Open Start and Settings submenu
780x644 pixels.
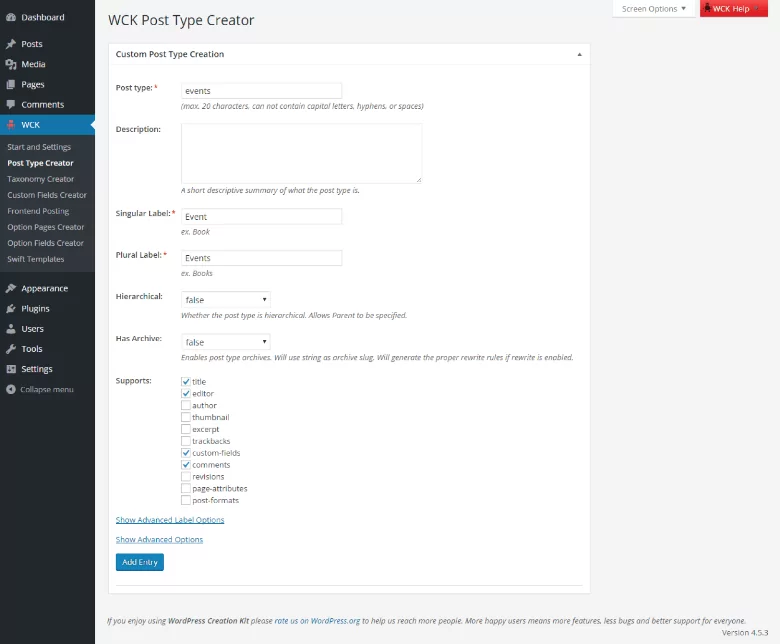[x=39, y=147]
